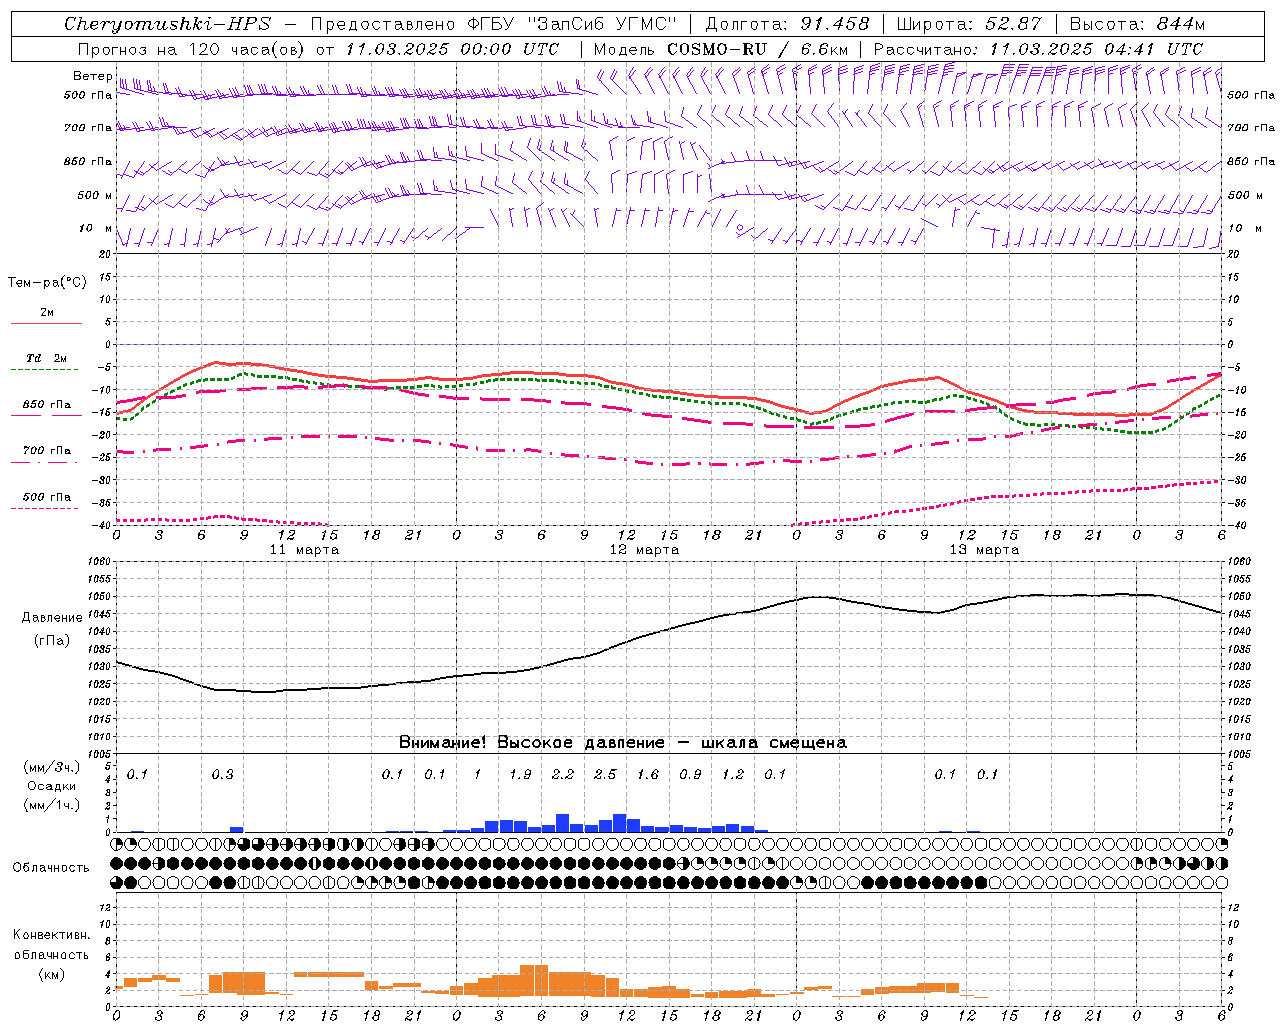Click the "Td 2м" dew point legend entry
1280x1024 pixels.
46,358
